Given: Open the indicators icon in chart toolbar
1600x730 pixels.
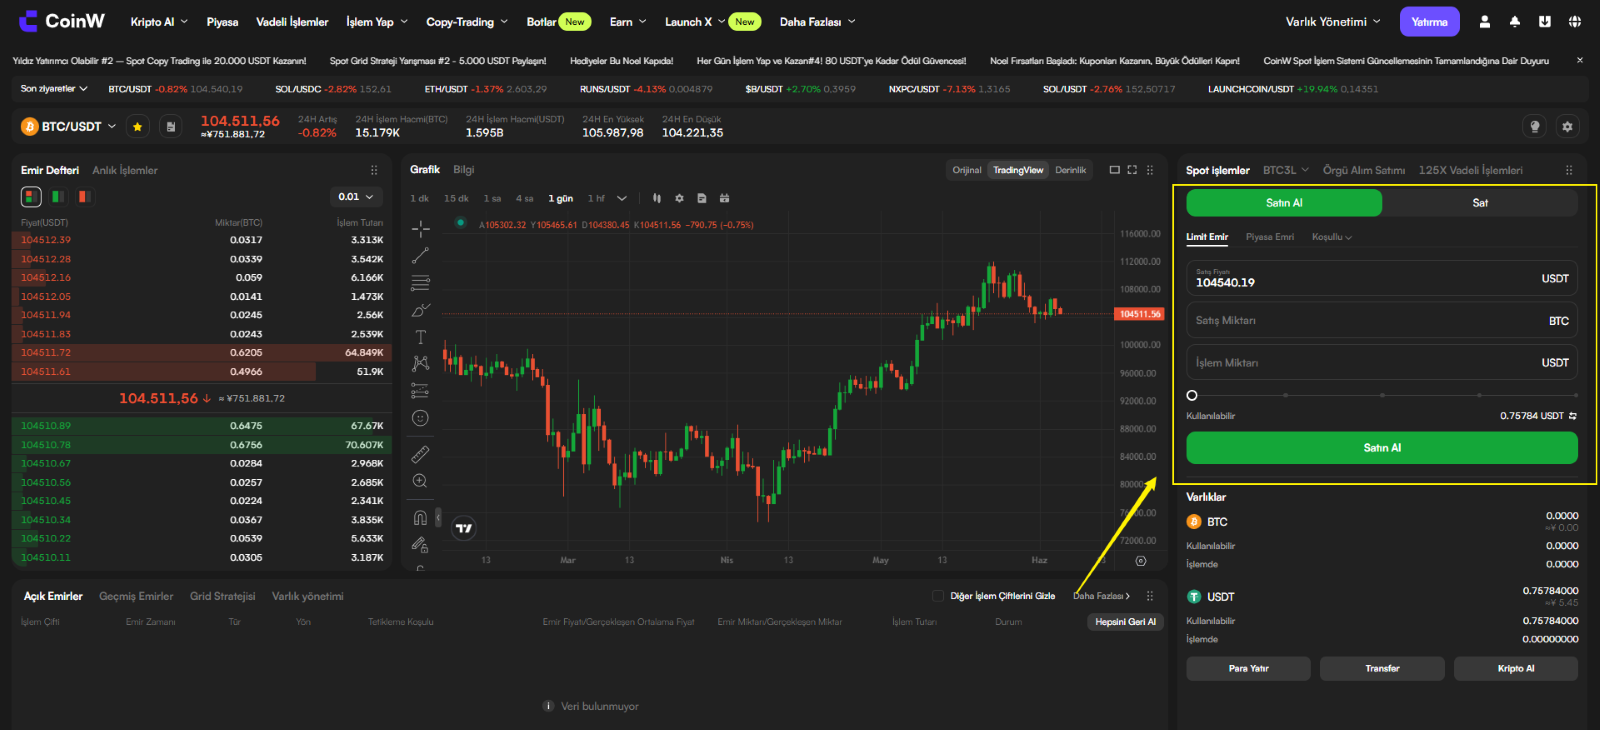Looking at the screenshot, I should [725, 198].
